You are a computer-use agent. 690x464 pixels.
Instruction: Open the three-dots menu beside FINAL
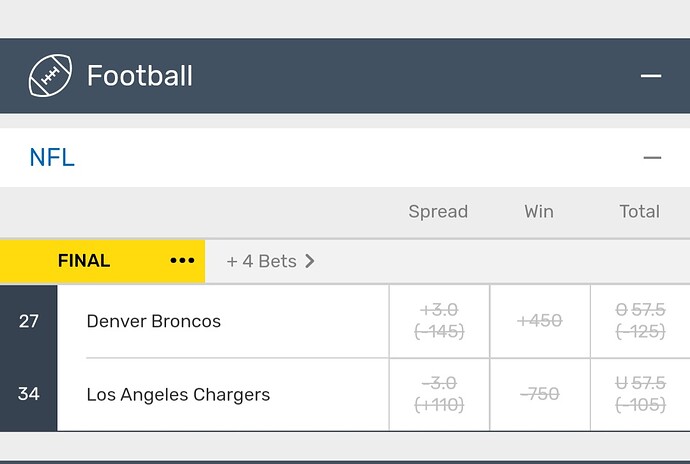click(x=182, y=261)
